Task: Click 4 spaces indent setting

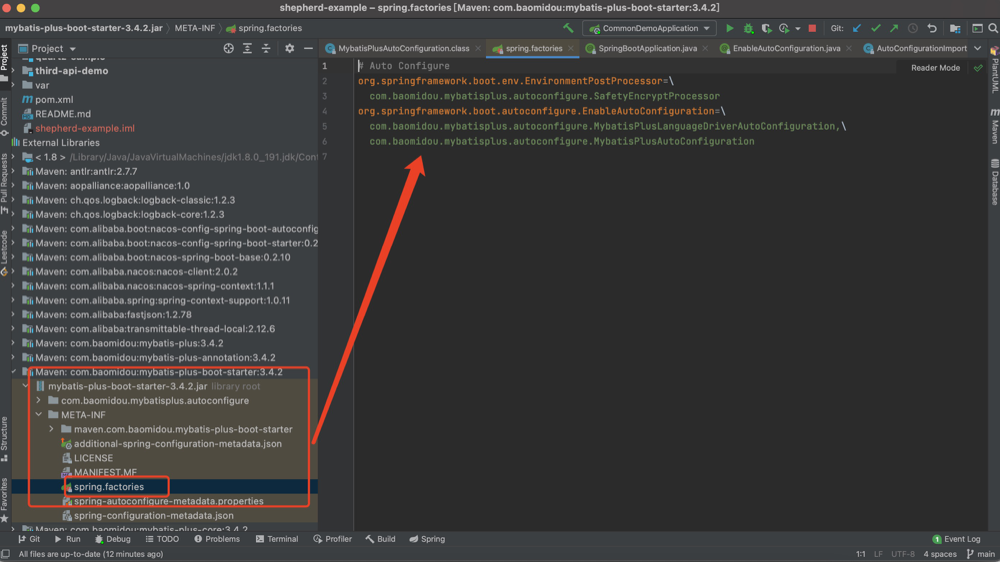Action: pos(939,554)
